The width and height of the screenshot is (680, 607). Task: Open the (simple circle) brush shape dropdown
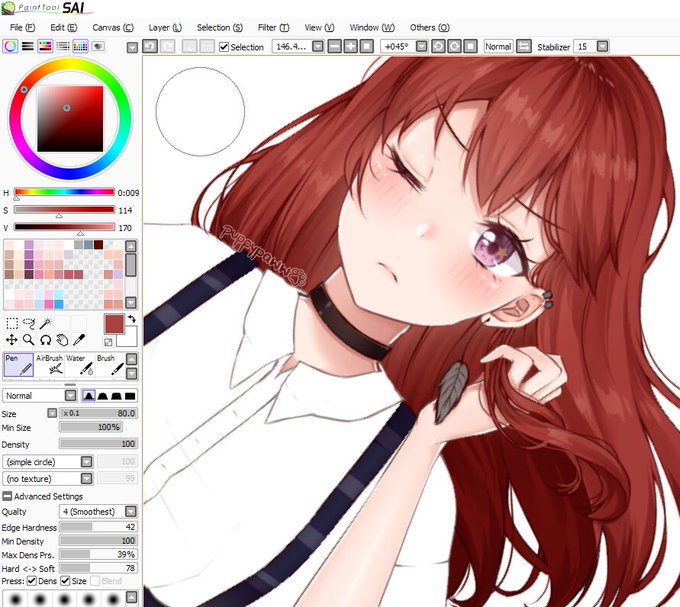click(87, 462)
